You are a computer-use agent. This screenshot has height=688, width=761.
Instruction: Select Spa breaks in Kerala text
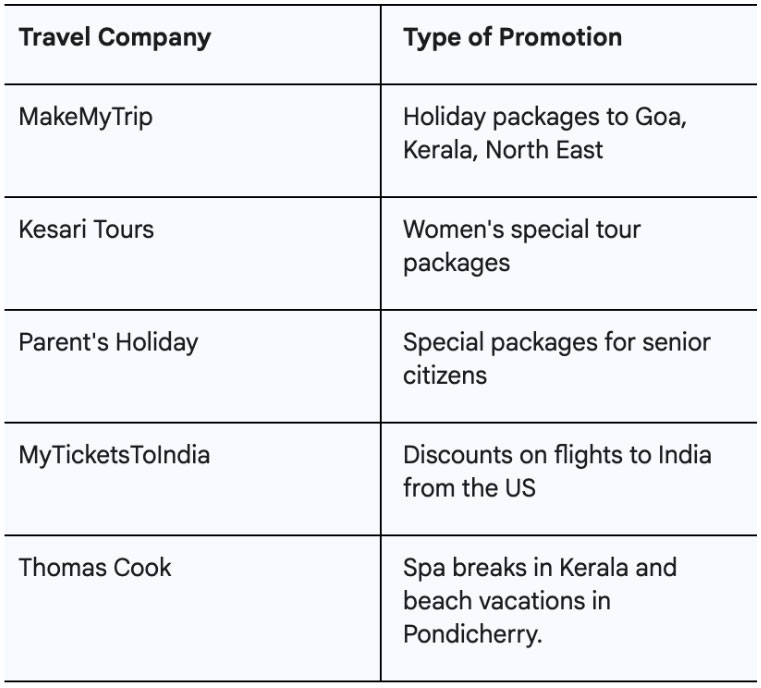click(x=540, y=568)
